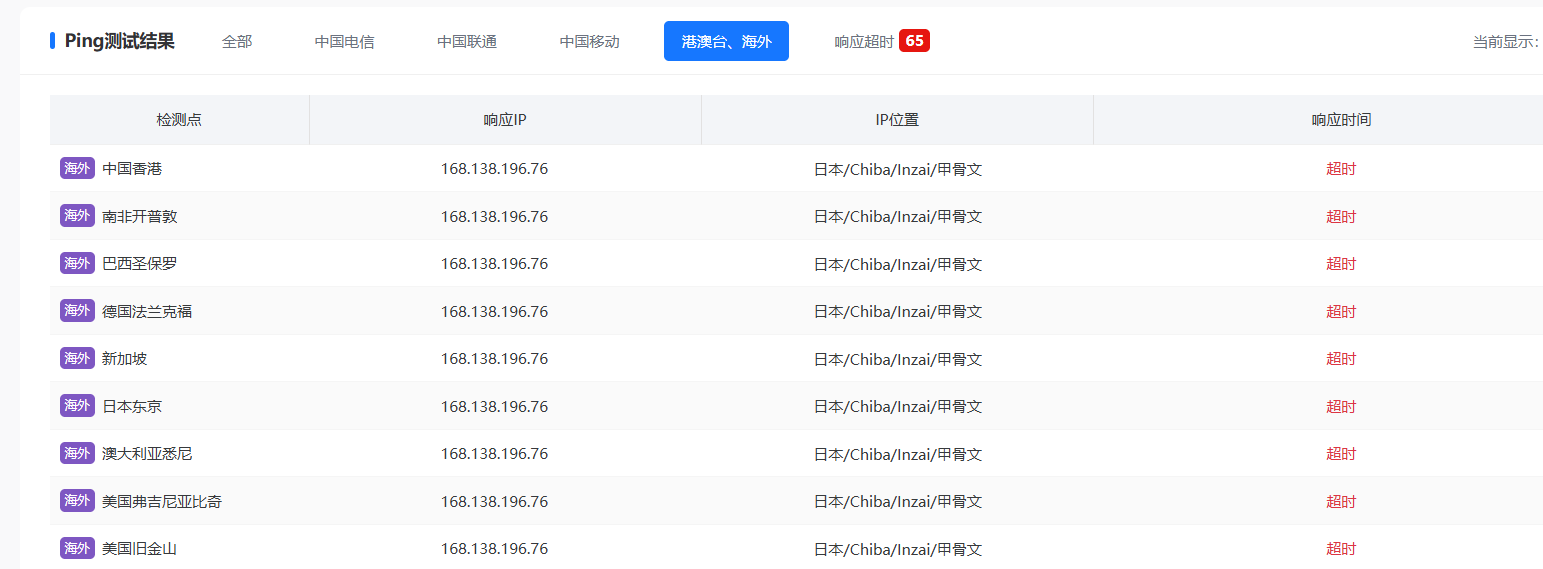Open the 全部 tab
The width and height of the screenshot is (1543, 569).
point(237,41)
